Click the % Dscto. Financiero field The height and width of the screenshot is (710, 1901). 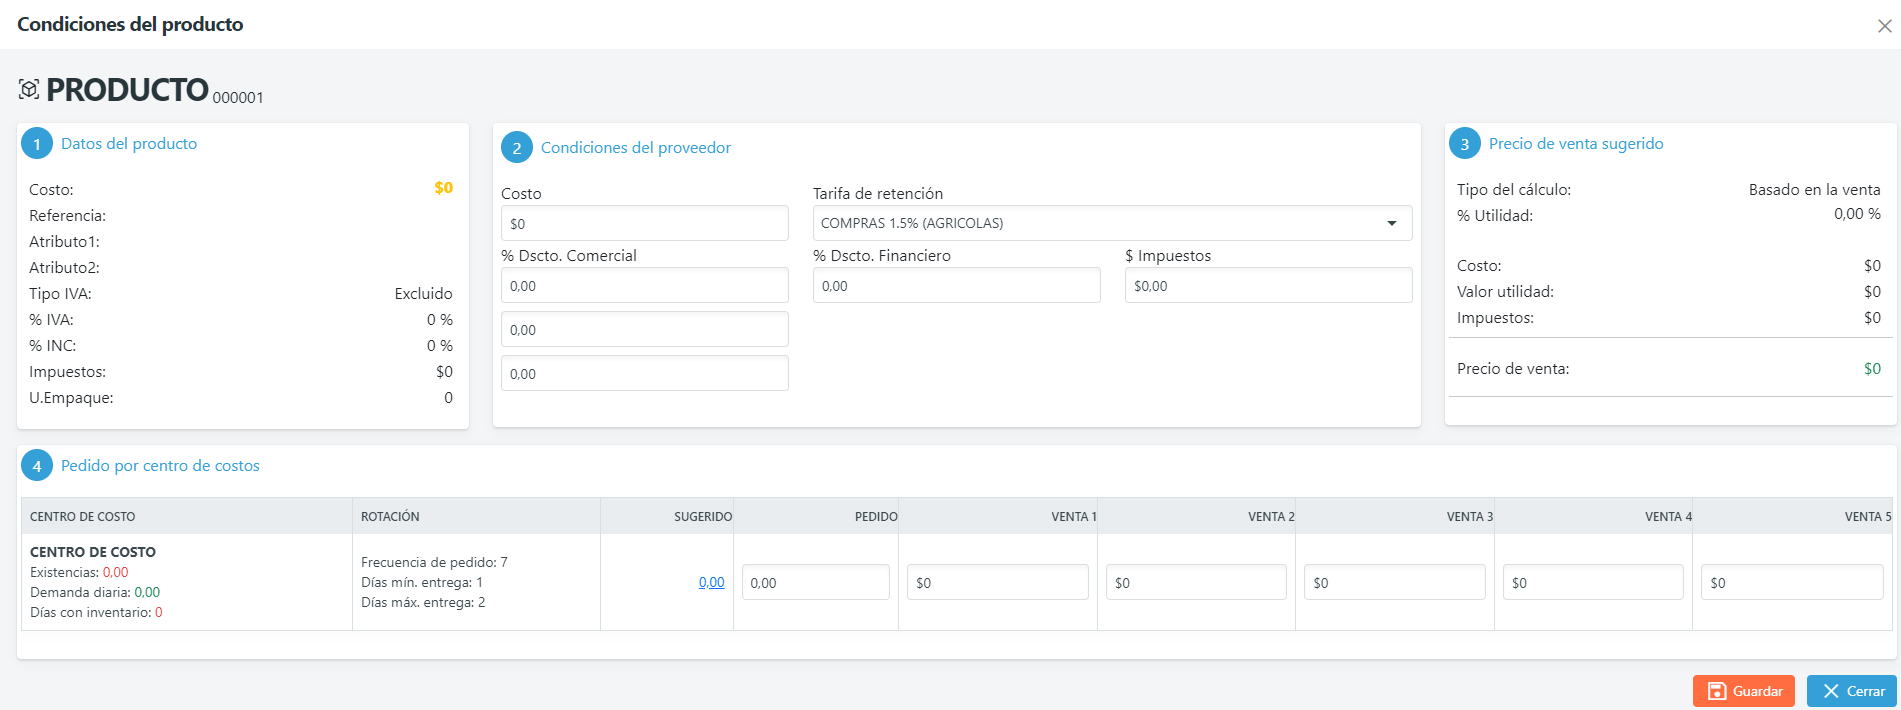coord(956,286)
